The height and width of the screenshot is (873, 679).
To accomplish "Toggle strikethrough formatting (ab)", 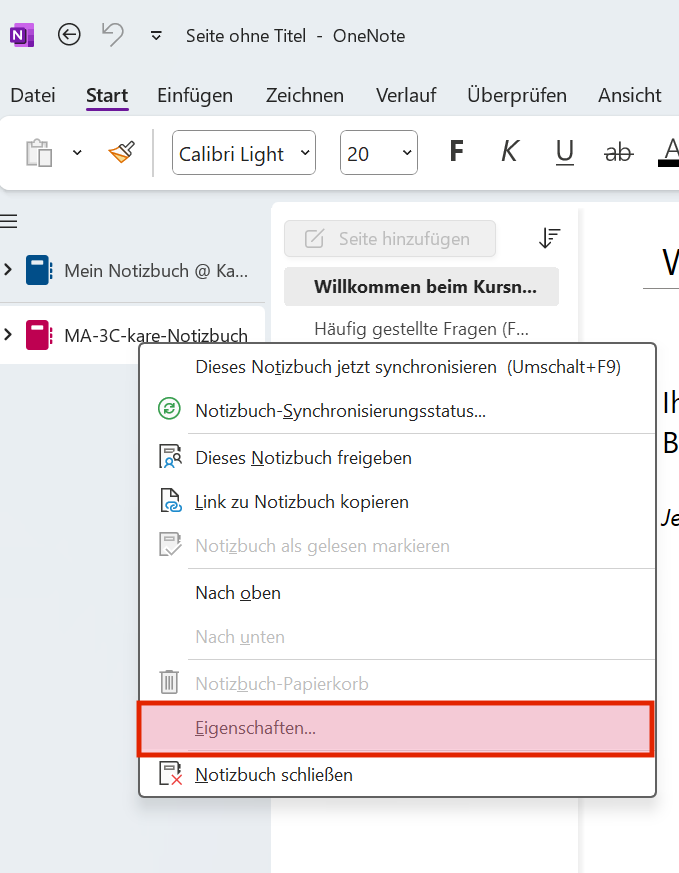I will (618, 152).
